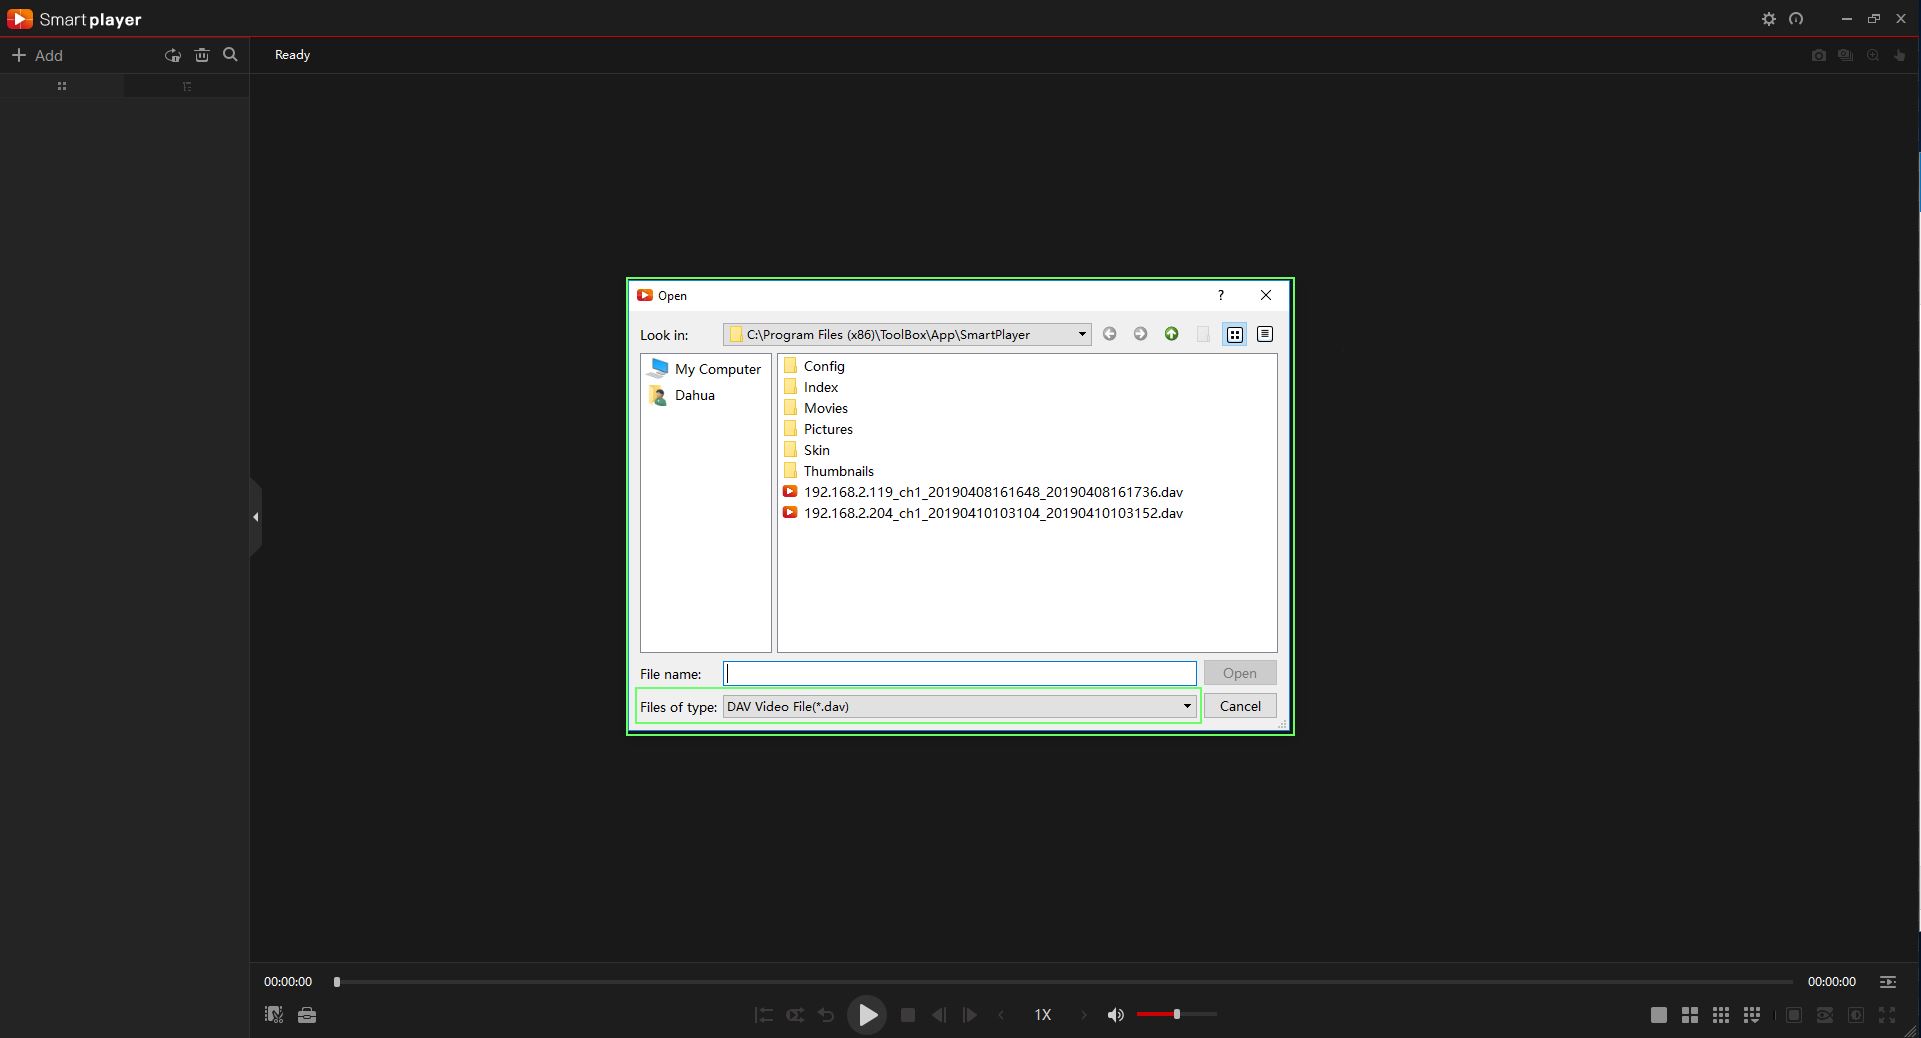1921x1038 pixels.
Task: Open the search icon in playlist panel
Action: 230,55
